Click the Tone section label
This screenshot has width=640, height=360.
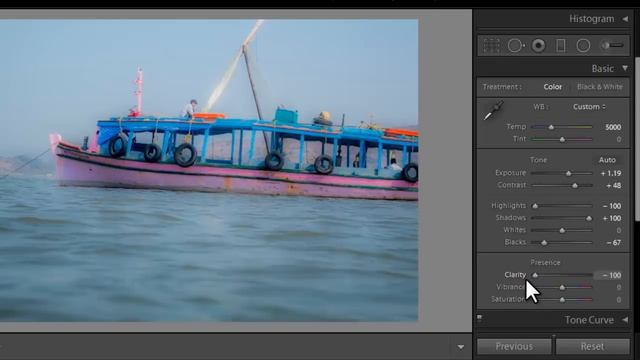[538, 160]
